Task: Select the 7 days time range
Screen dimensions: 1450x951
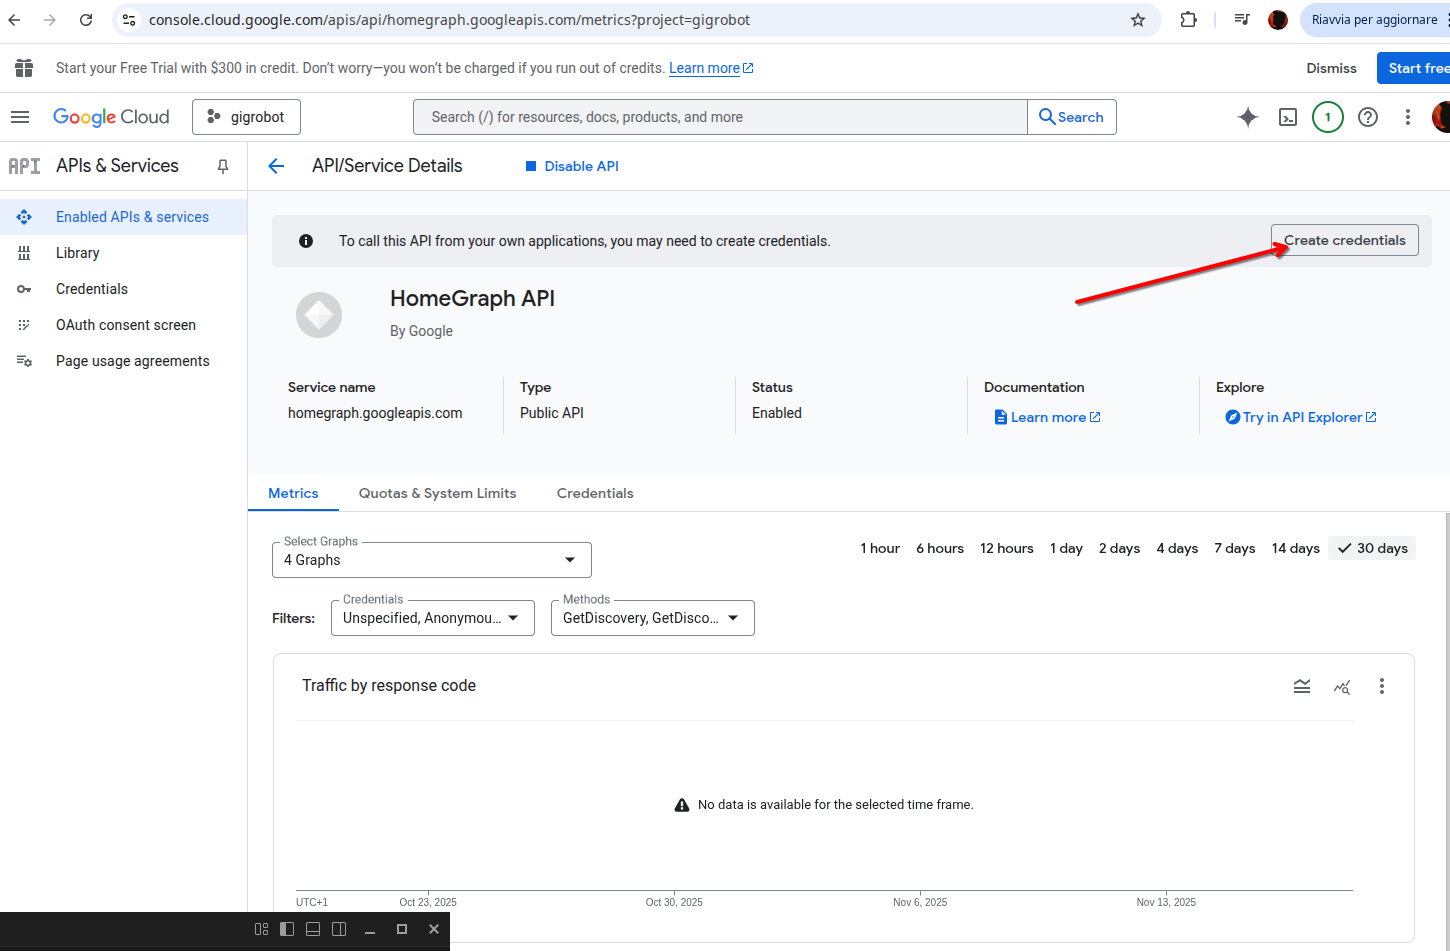Action: point(1234,548)
